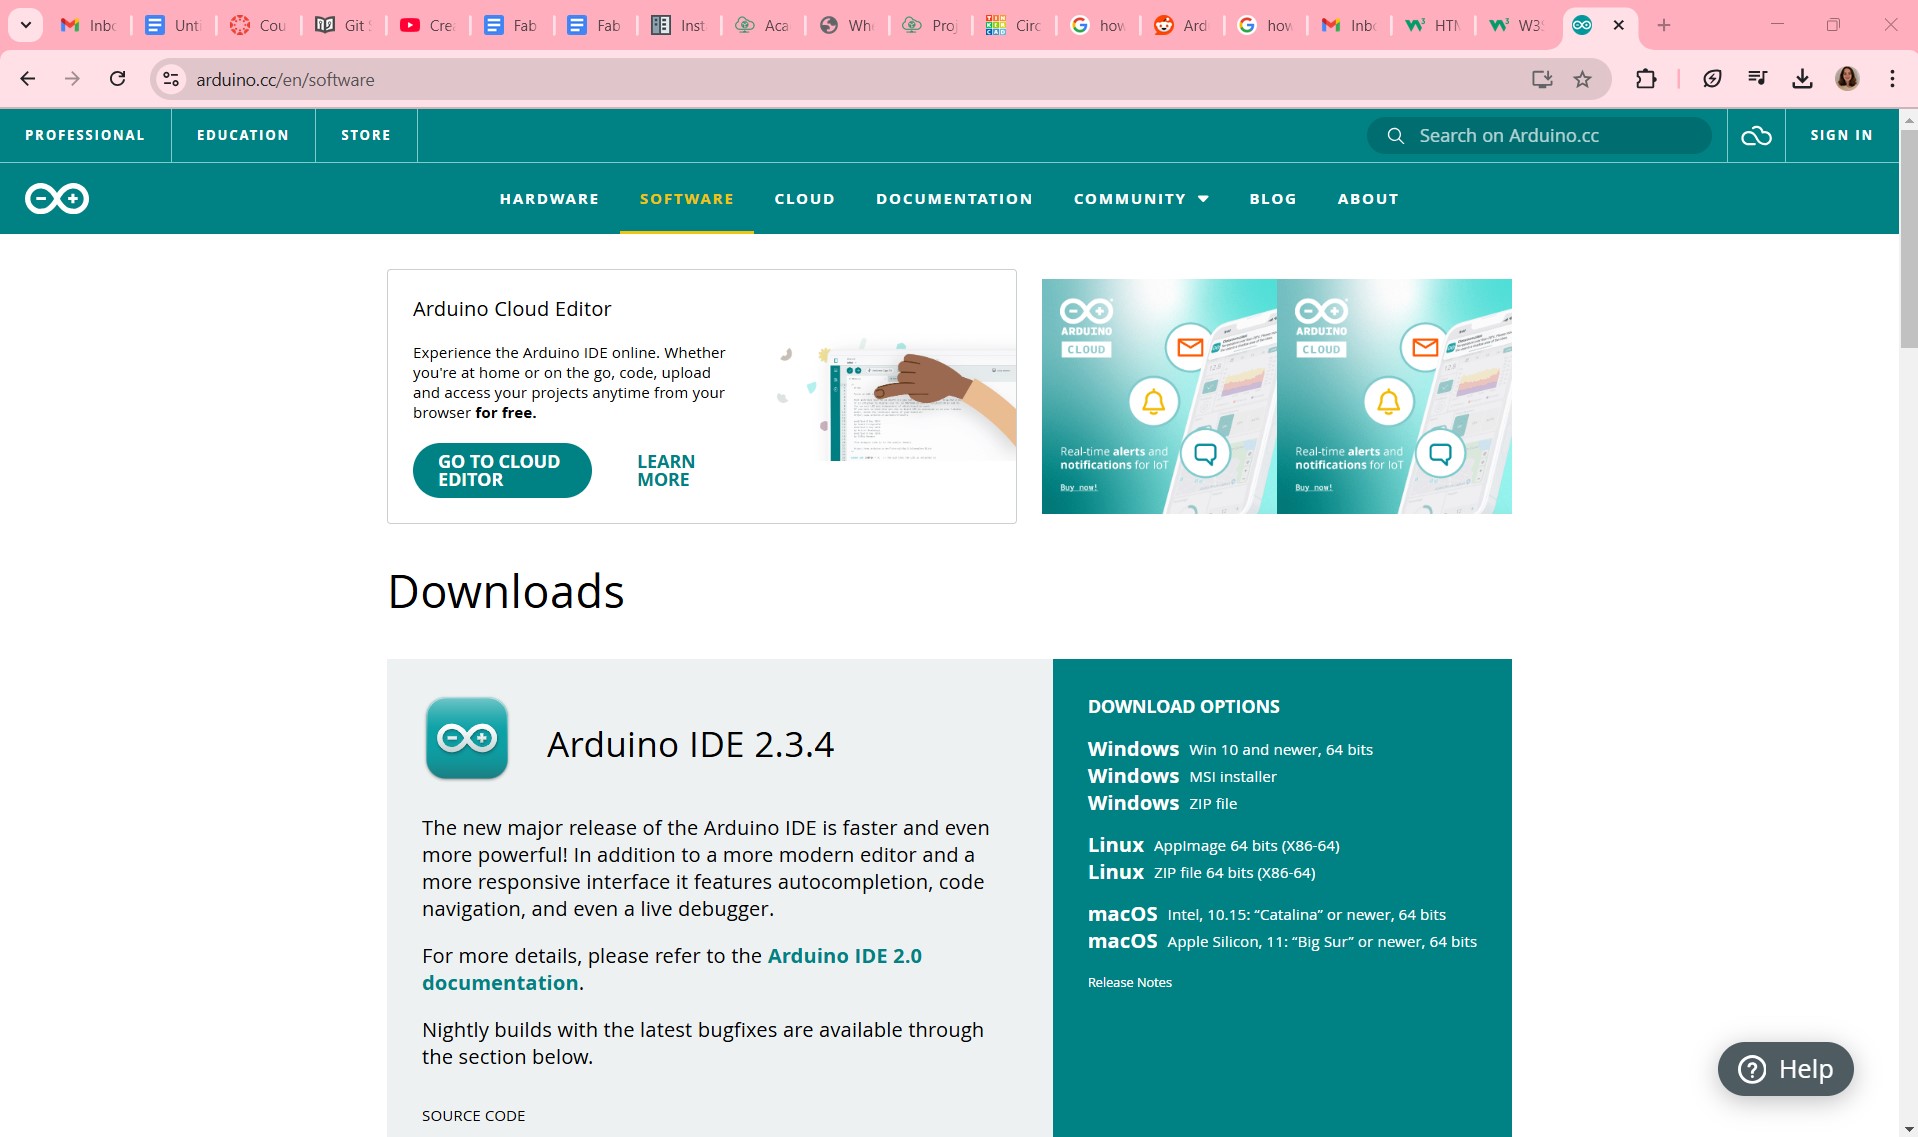Open the media control icon in toolbar
Image resolution: width=1918 pixels, height=1137 pixels.
1757,79
